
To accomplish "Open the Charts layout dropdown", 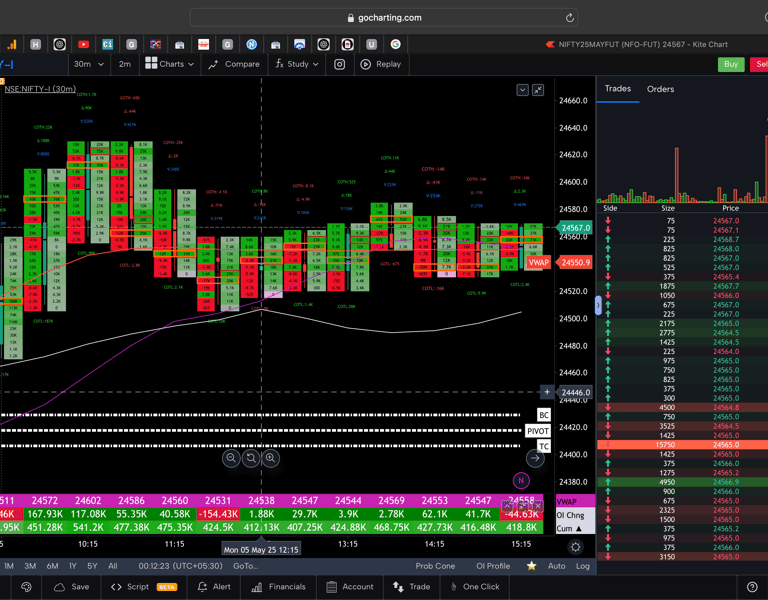I will [169, 64].
